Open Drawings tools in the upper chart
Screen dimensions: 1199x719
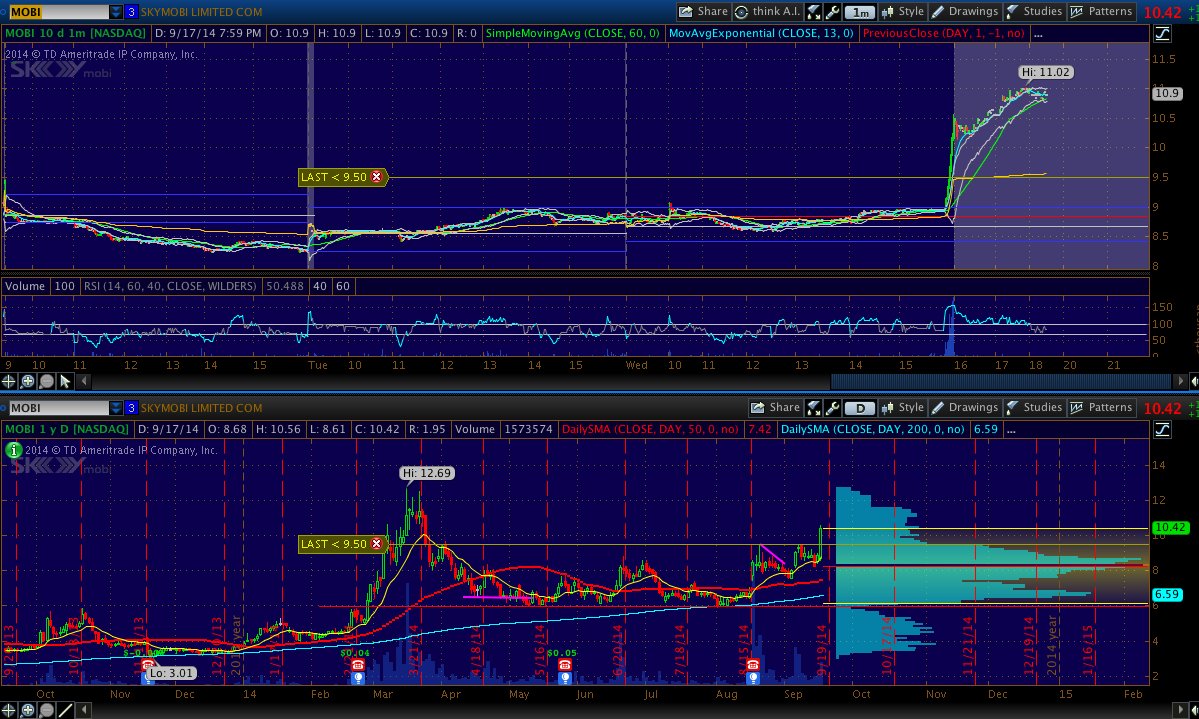pos(964,12)
